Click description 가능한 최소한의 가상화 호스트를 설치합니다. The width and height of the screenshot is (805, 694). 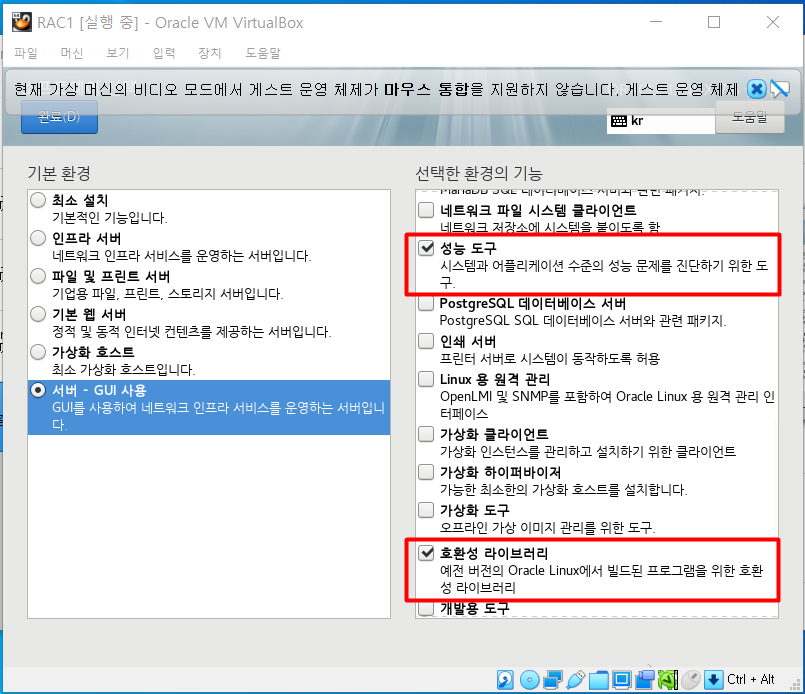(x=564, y=490)
